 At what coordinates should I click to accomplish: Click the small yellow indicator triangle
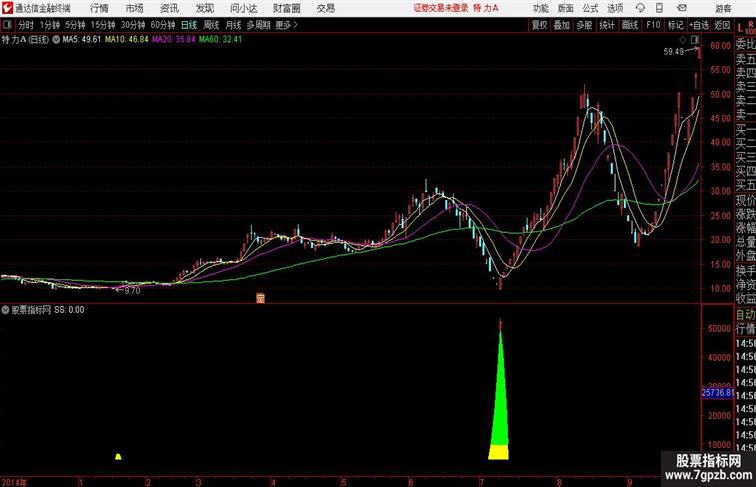coord(118,456)
